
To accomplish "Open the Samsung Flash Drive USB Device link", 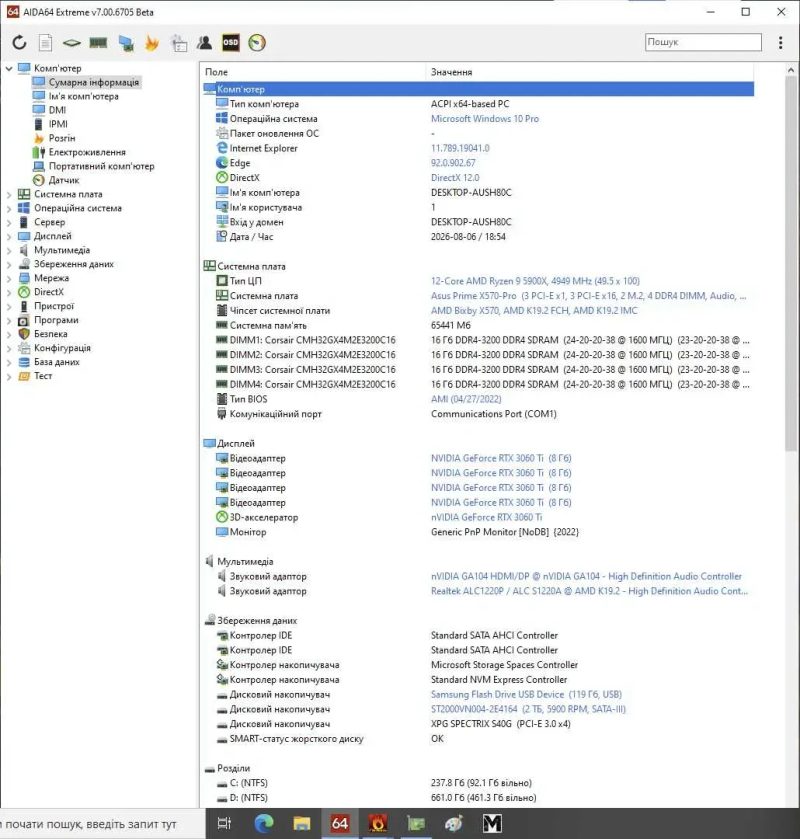I will click(526, 695).
